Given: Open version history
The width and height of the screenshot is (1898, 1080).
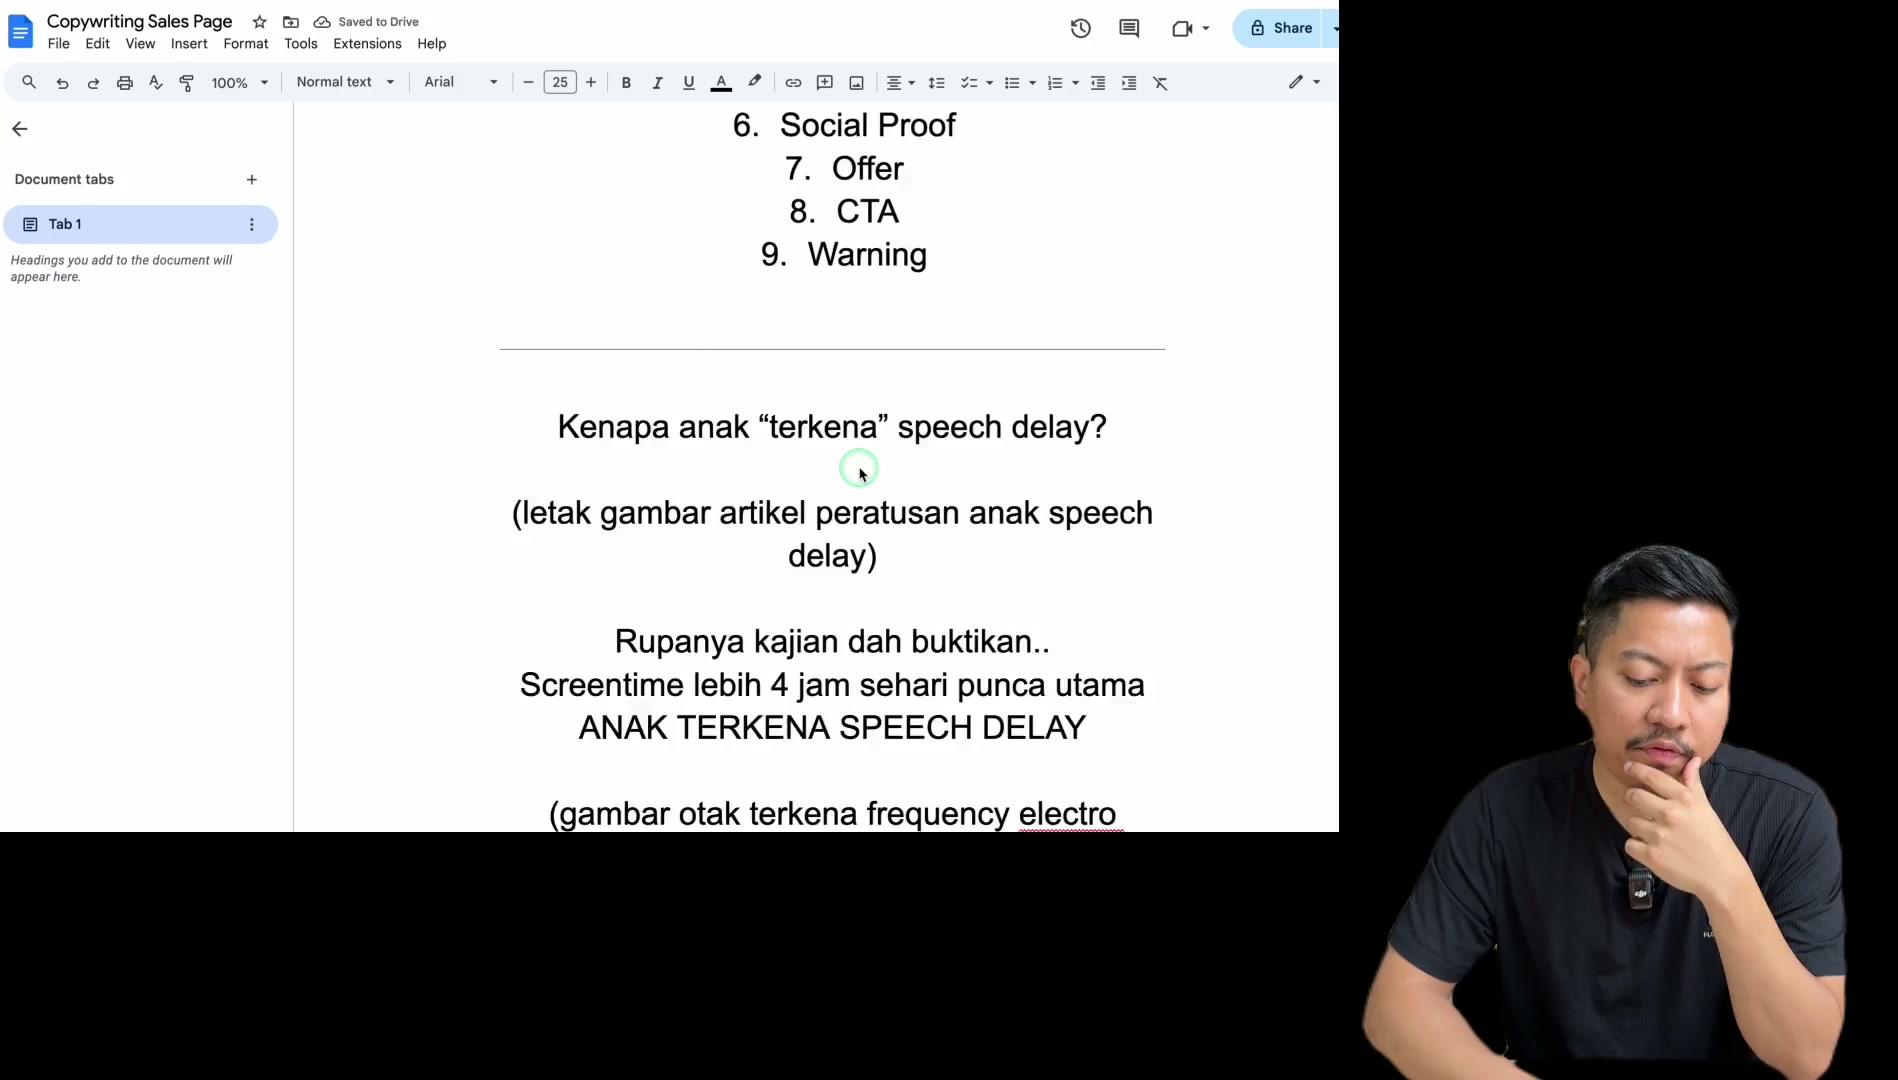Looking at the screenshot, I should [x=1081, y=28].
